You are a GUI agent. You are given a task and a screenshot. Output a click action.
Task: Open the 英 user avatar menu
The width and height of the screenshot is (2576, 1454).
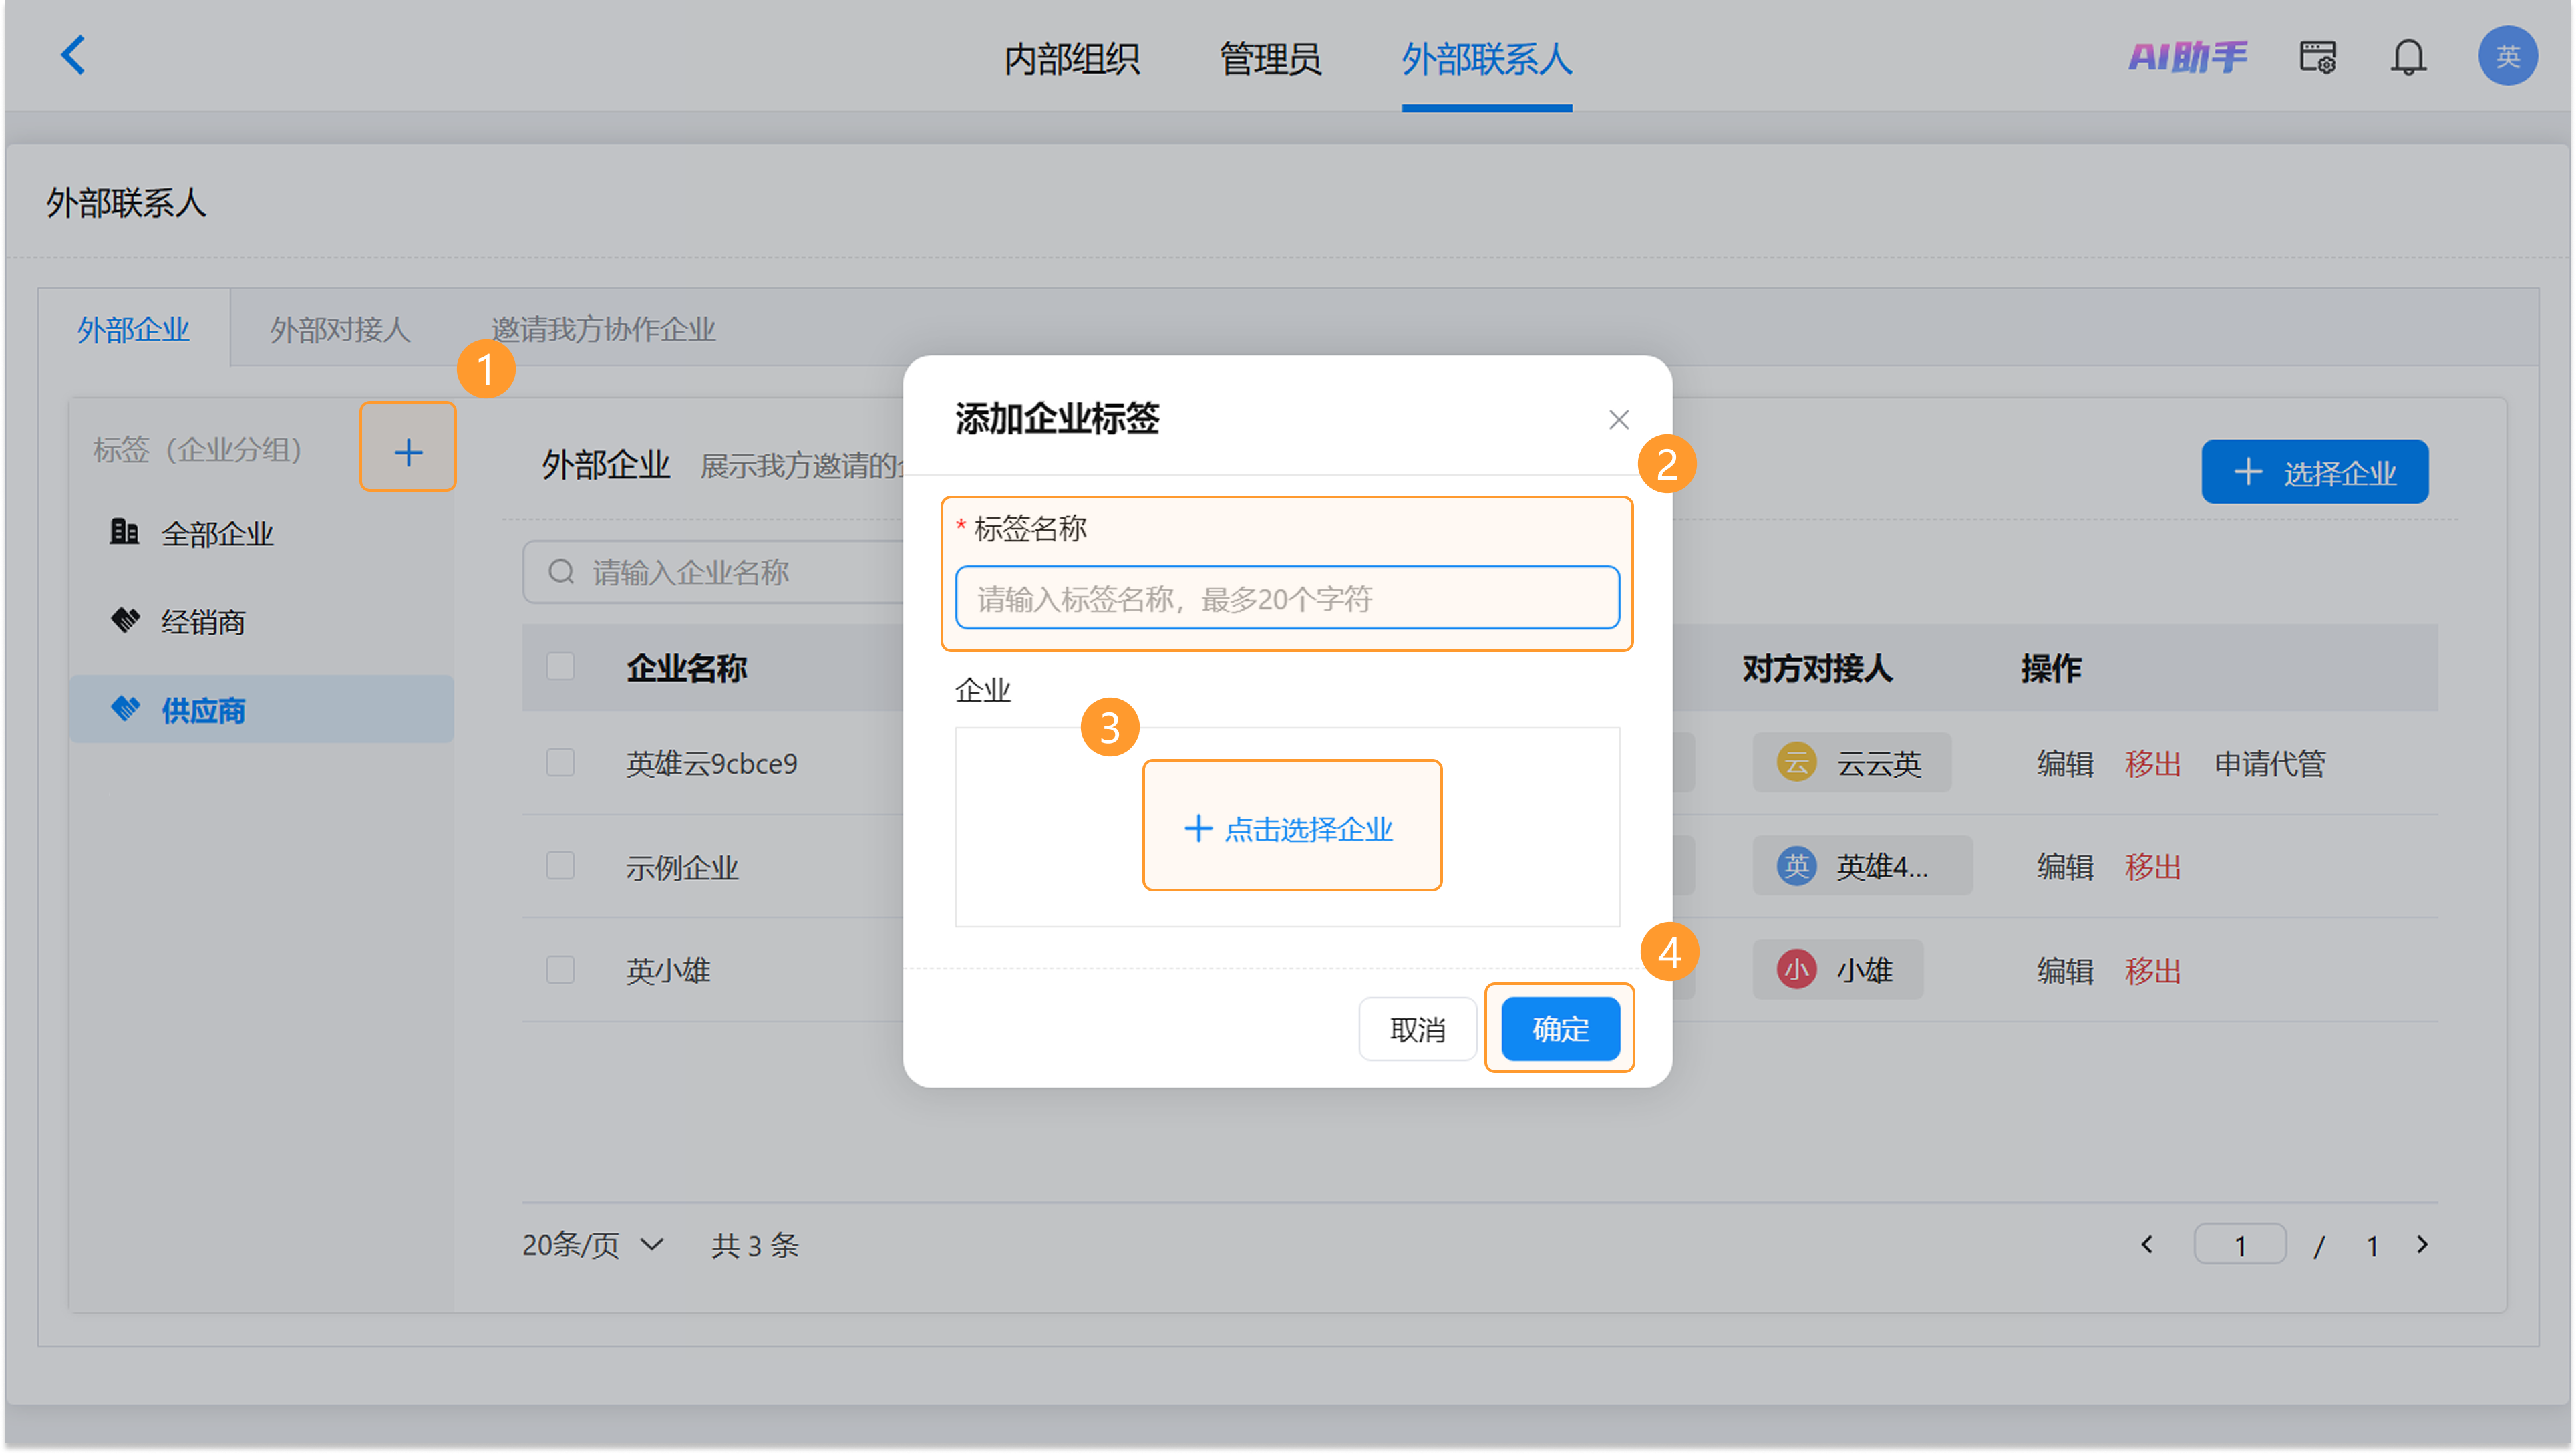pos(2507,56)
